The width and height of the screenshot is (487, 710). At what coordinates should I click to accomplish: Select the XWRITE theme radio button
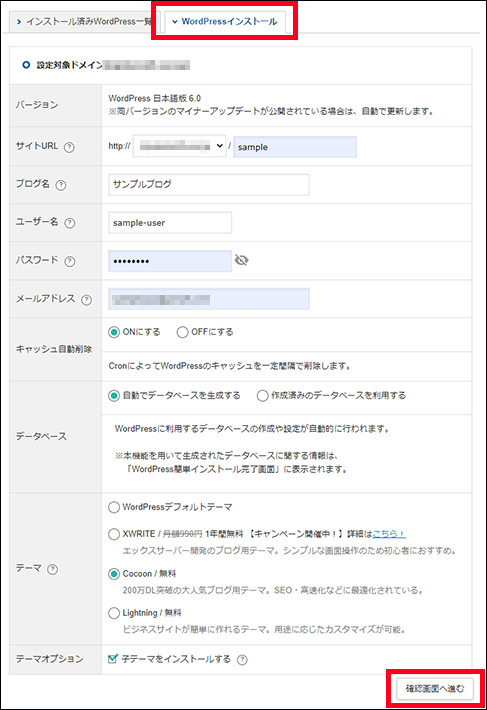pos(114,534)
